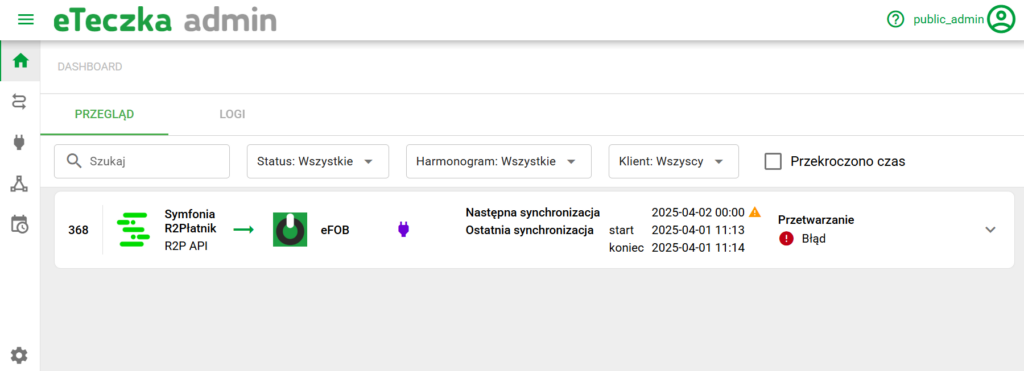The height and width of the screenshot is (371, 1024).
Task: Click the eFOB power logo icon
Action: pos(290,229)
